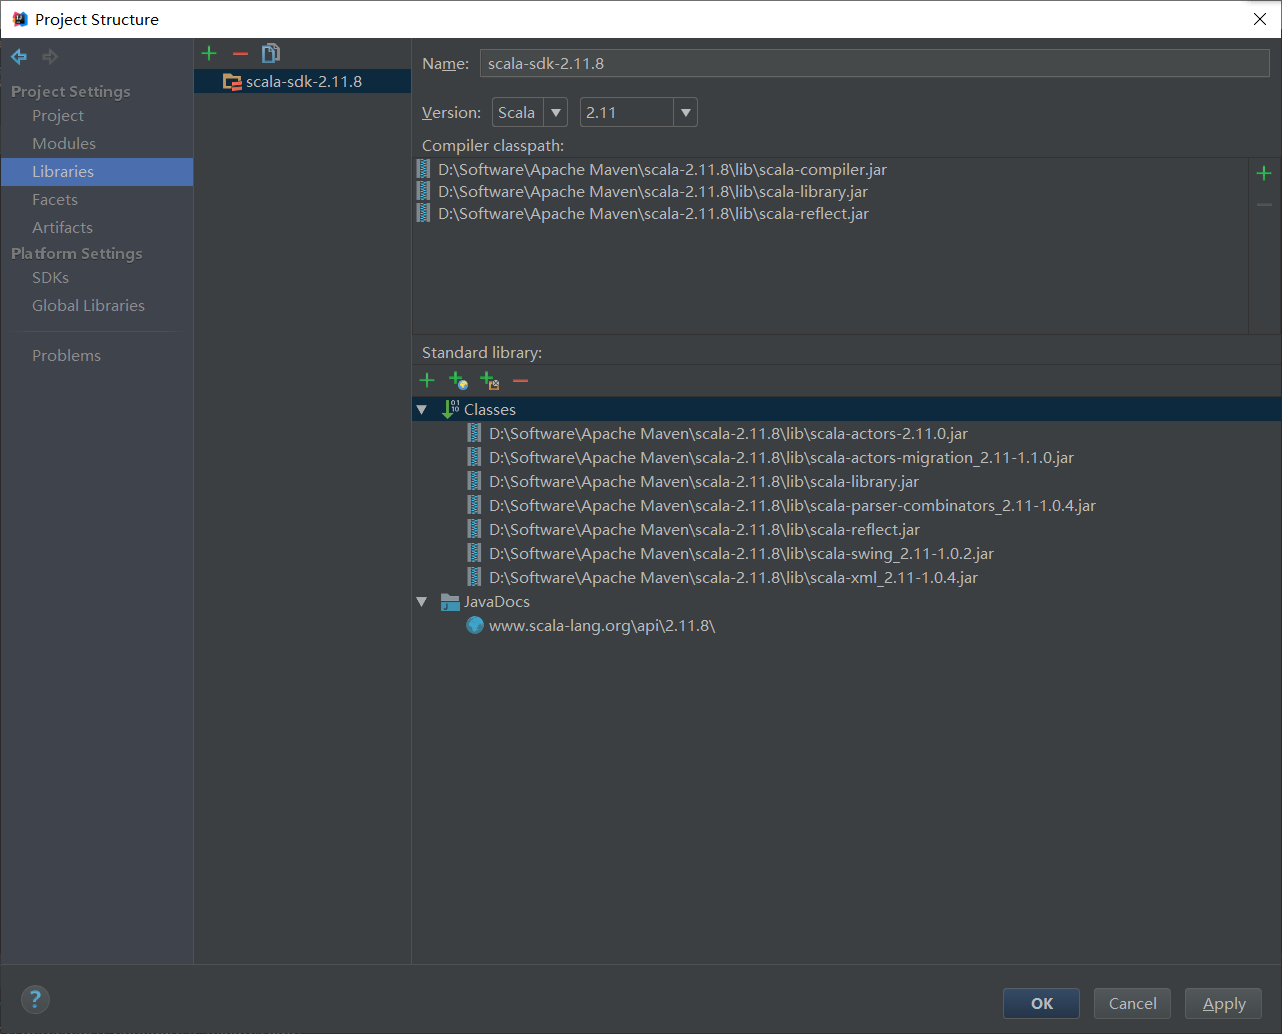The height and width of the screenshot is (1034, 1282).
Task: Select scala-sdk-2.11.8 in the library list
Action: (x=302, y=82)
